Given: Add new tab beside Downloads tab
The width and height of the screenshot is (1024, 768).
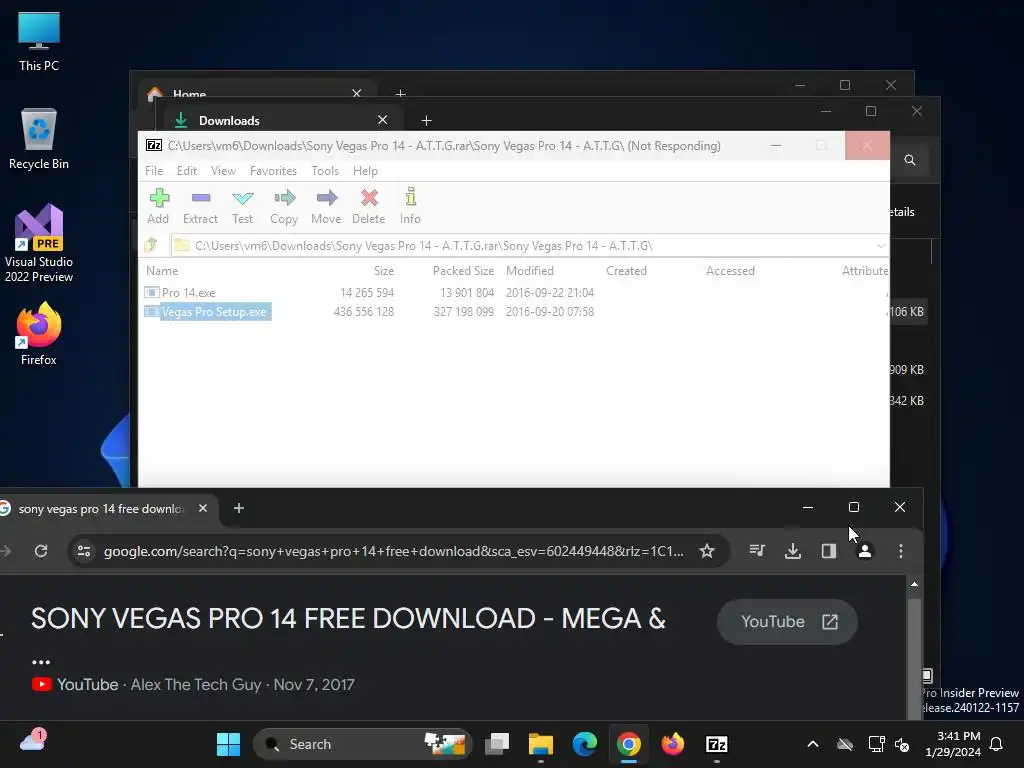Looking at the screenshot, I should click(x=426, y=120).
